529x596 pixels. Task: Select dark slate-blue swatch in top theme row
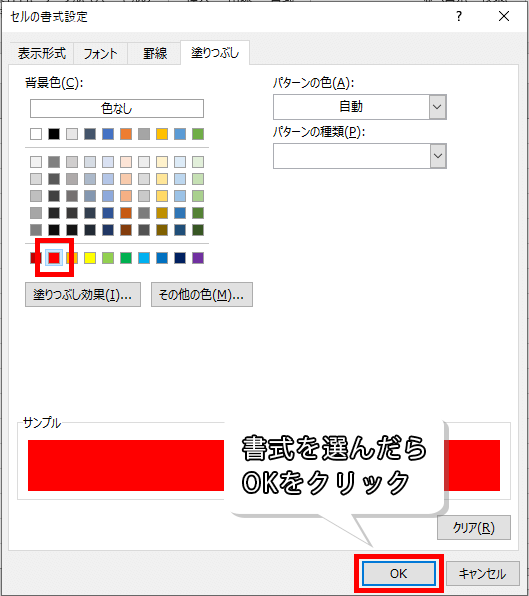90,134
